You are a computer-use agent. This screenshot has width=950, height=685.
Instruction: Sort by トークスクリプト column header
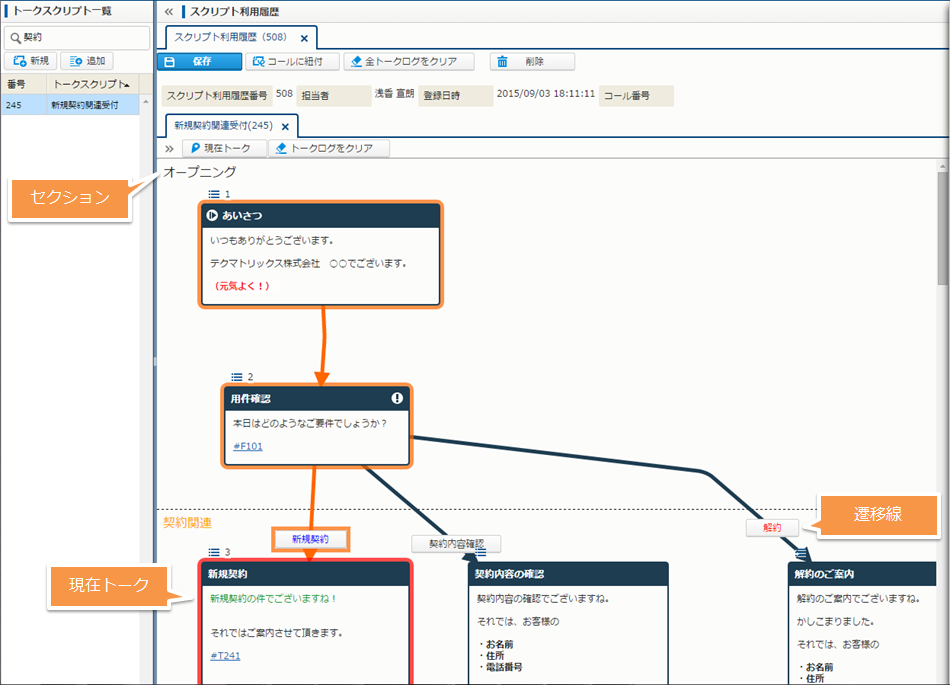90,84
